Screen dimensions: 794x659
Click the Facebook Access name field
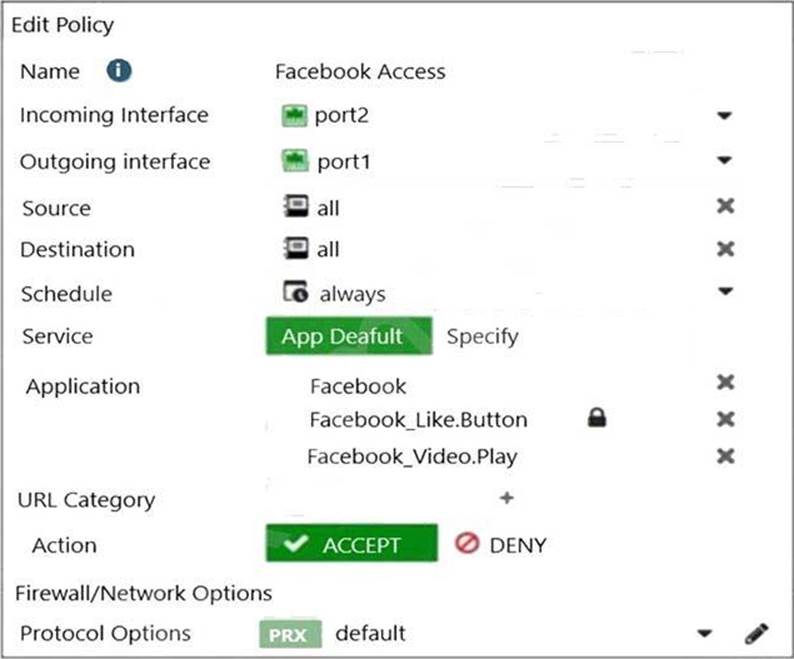pyautogui.click(x=360, y=72)
